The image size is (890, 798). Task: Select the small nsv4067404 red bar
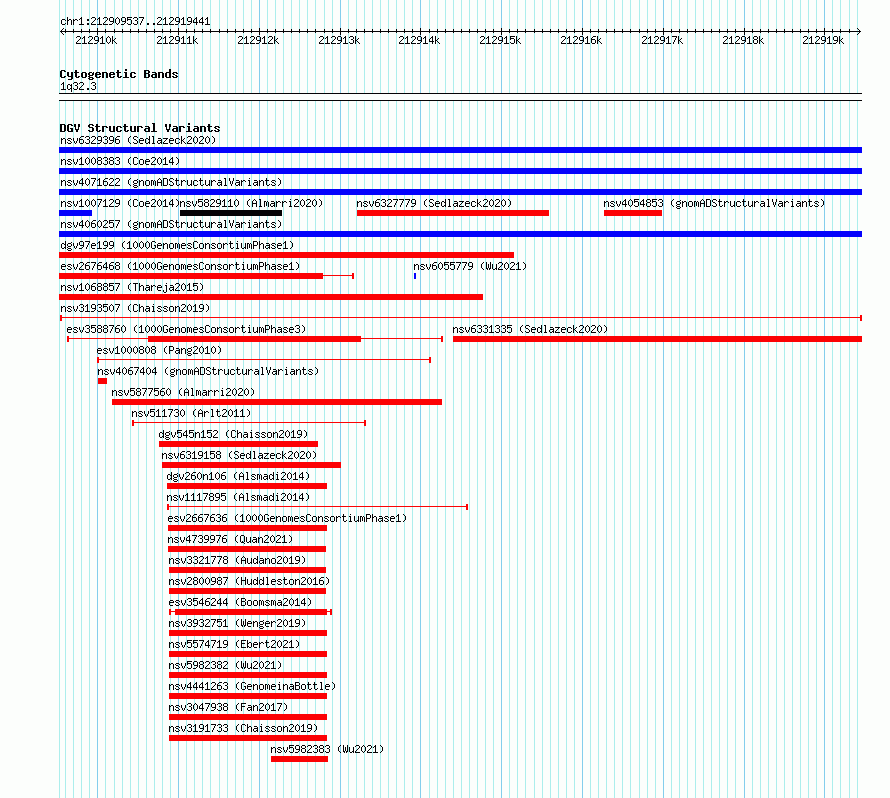click(102, 381)
